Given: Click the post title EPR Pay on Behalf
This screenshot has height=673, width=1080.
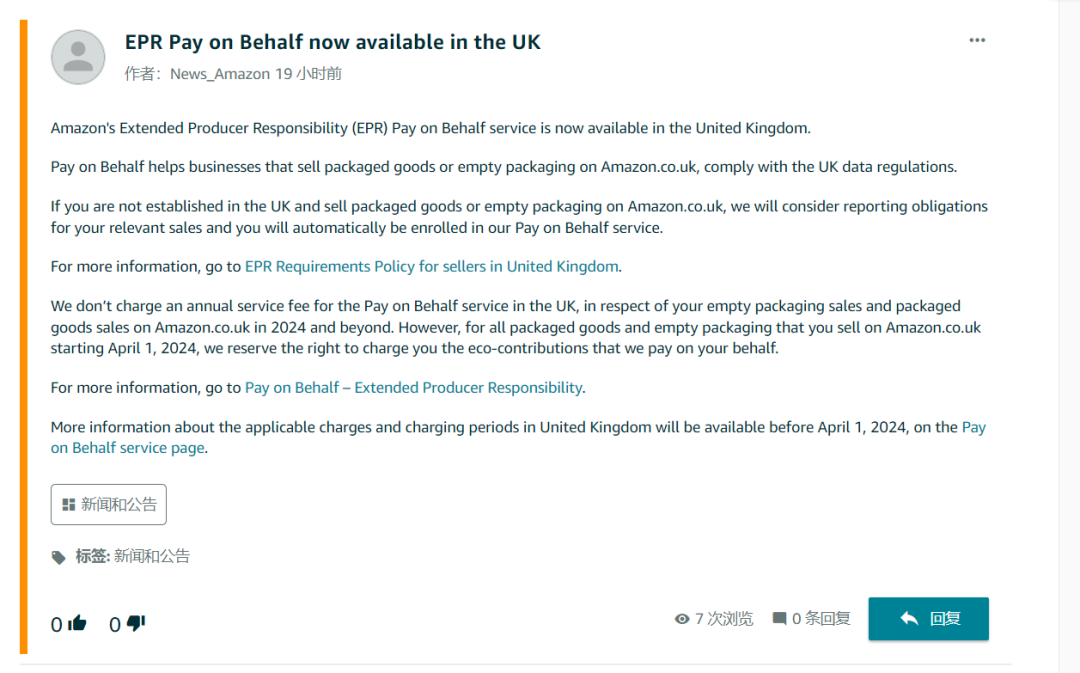Looking at the screenshot, I should tap(332, 42).
